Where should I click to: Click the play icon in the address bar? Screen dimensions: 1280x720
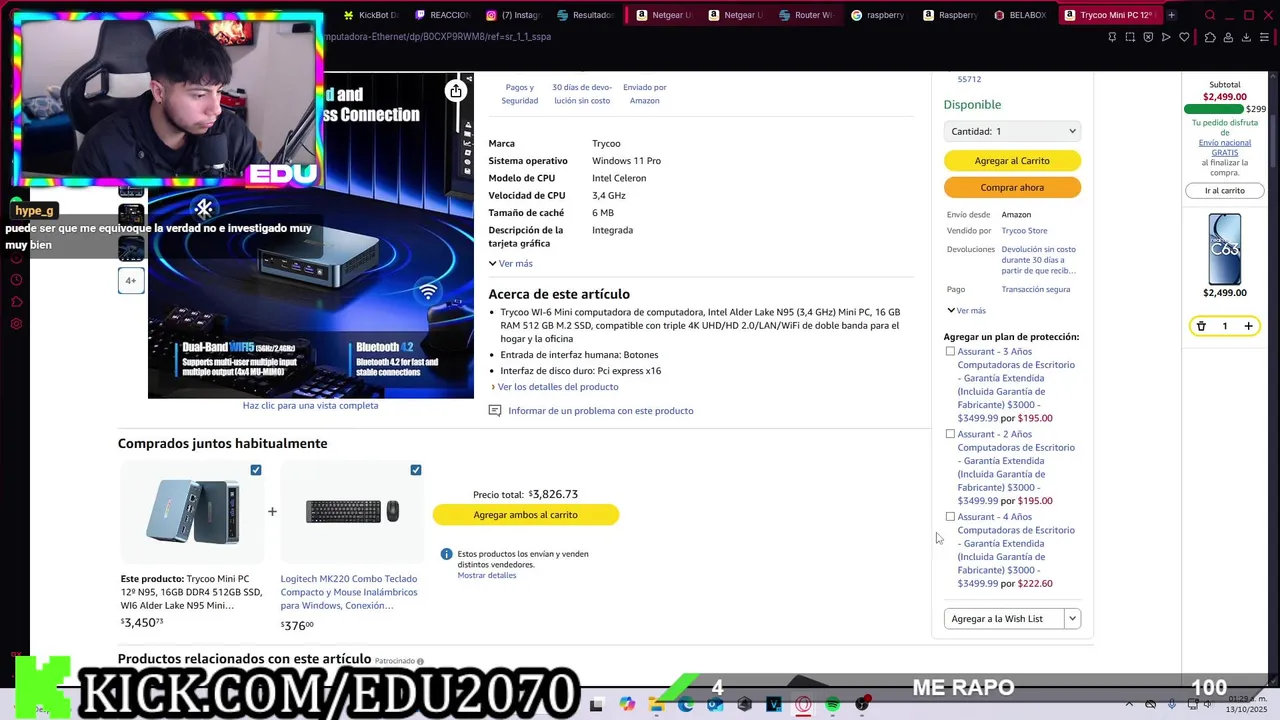(1166, 37)
